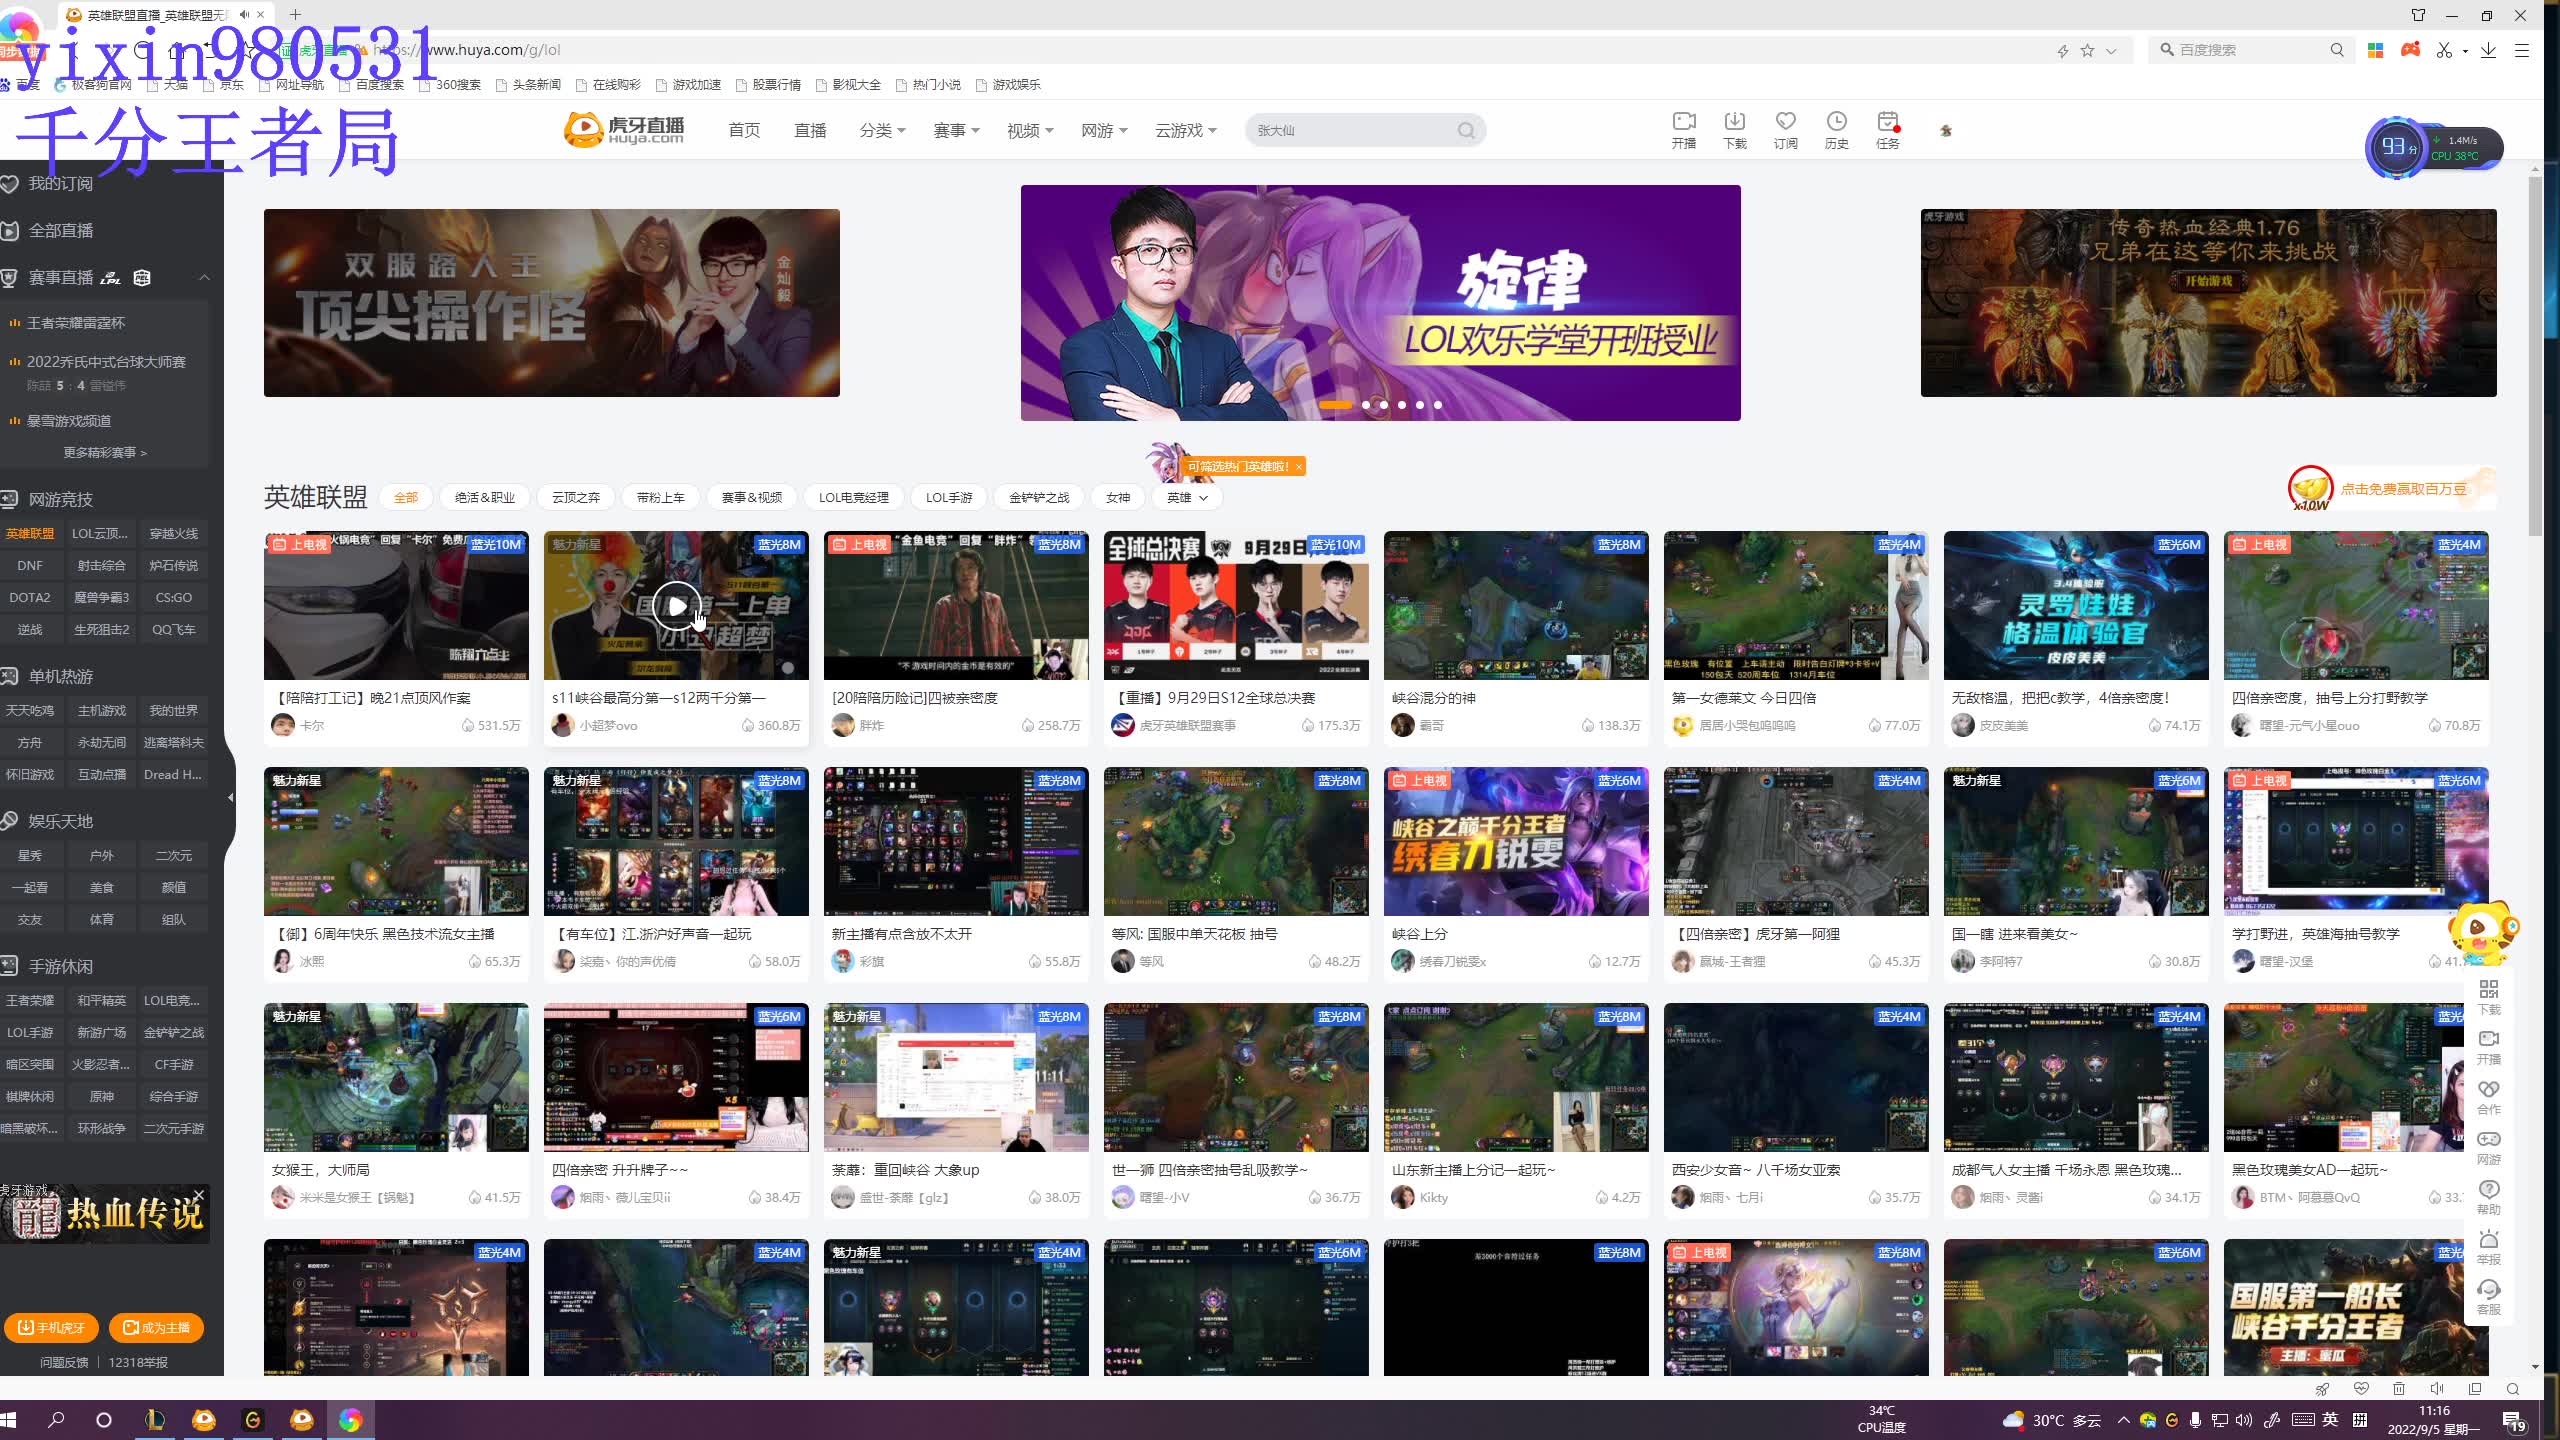2560x1440 pixels.
Task: Click the search magnifier icon
Action: coord(1470,130)
